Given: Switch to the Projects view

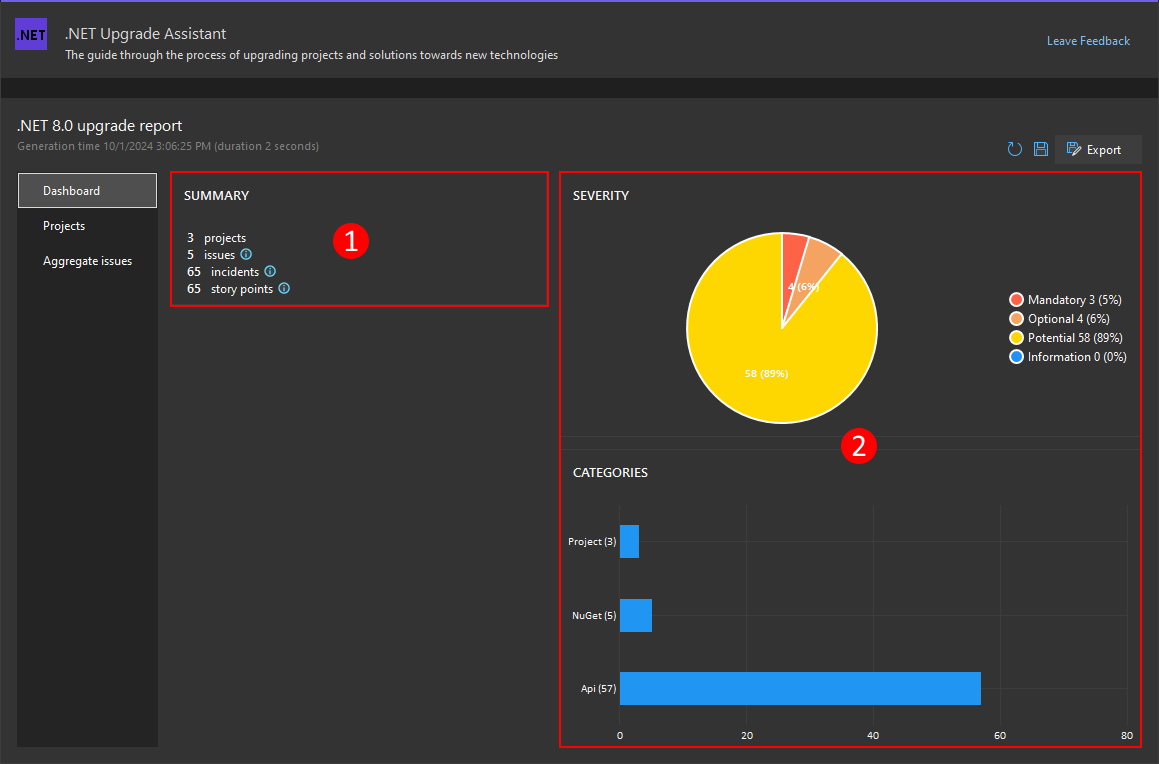Looking at the screenshot, I should point(64,226).
